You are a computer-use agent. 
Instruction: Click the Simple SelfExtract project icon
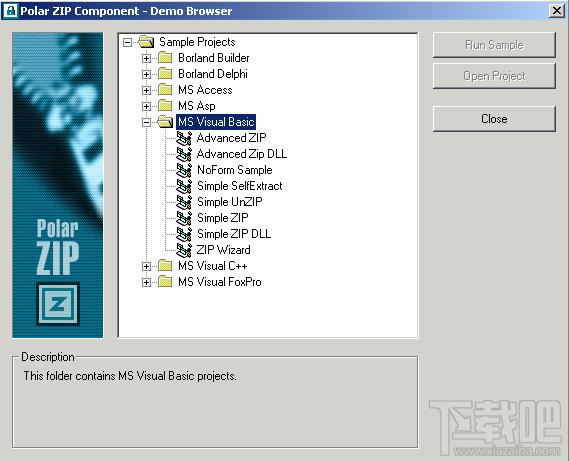184,186
